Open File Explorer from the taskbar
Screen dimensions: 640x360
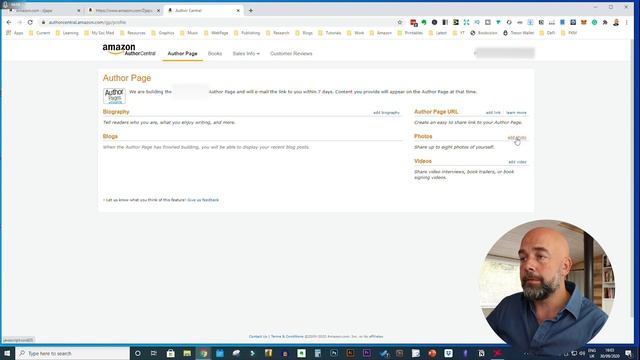click(187, 353)
